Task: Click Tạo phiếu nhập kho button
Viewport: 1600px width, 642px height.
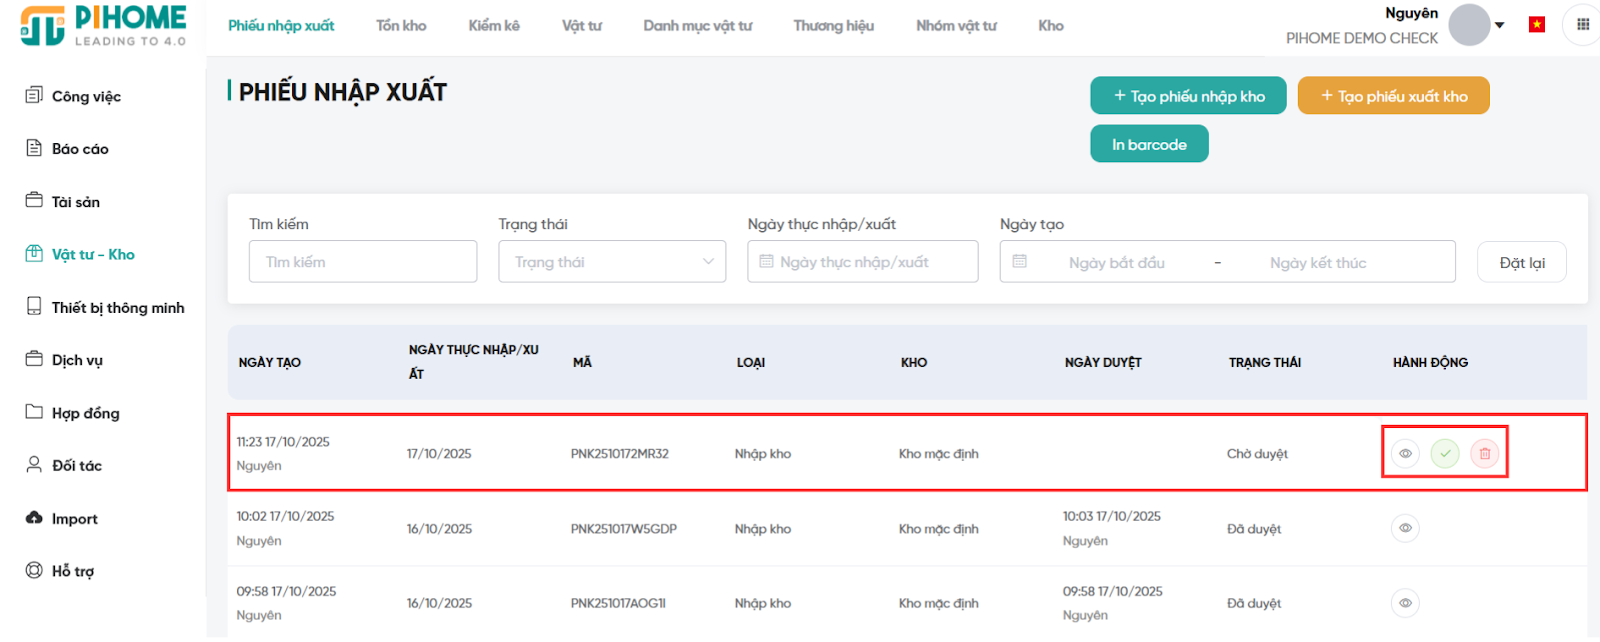Action: pyautogui.click(x=1188, y=96)
